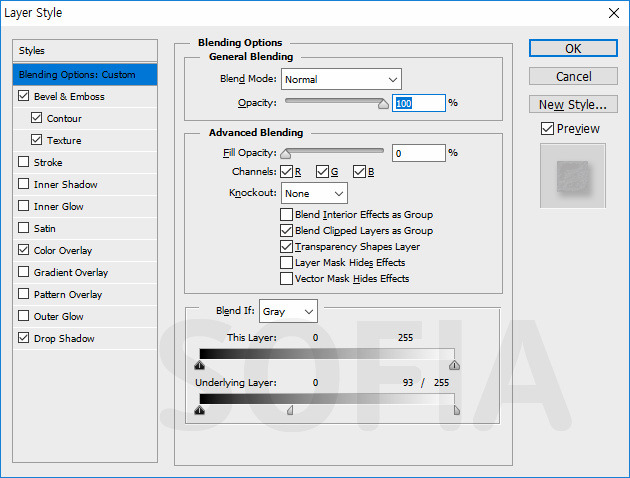Click Underlying Layer split handle at 93
Viewport: 630px width, 478px height.
point(290,410)
